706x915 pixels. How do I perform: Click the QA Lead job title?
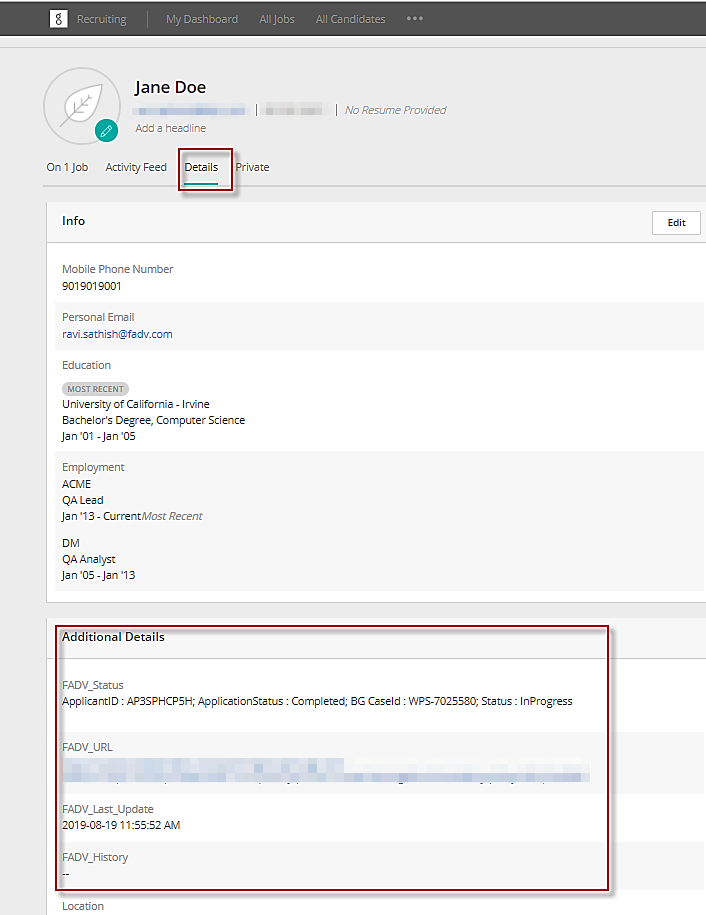pyautogui.click(x=82, y=500)
